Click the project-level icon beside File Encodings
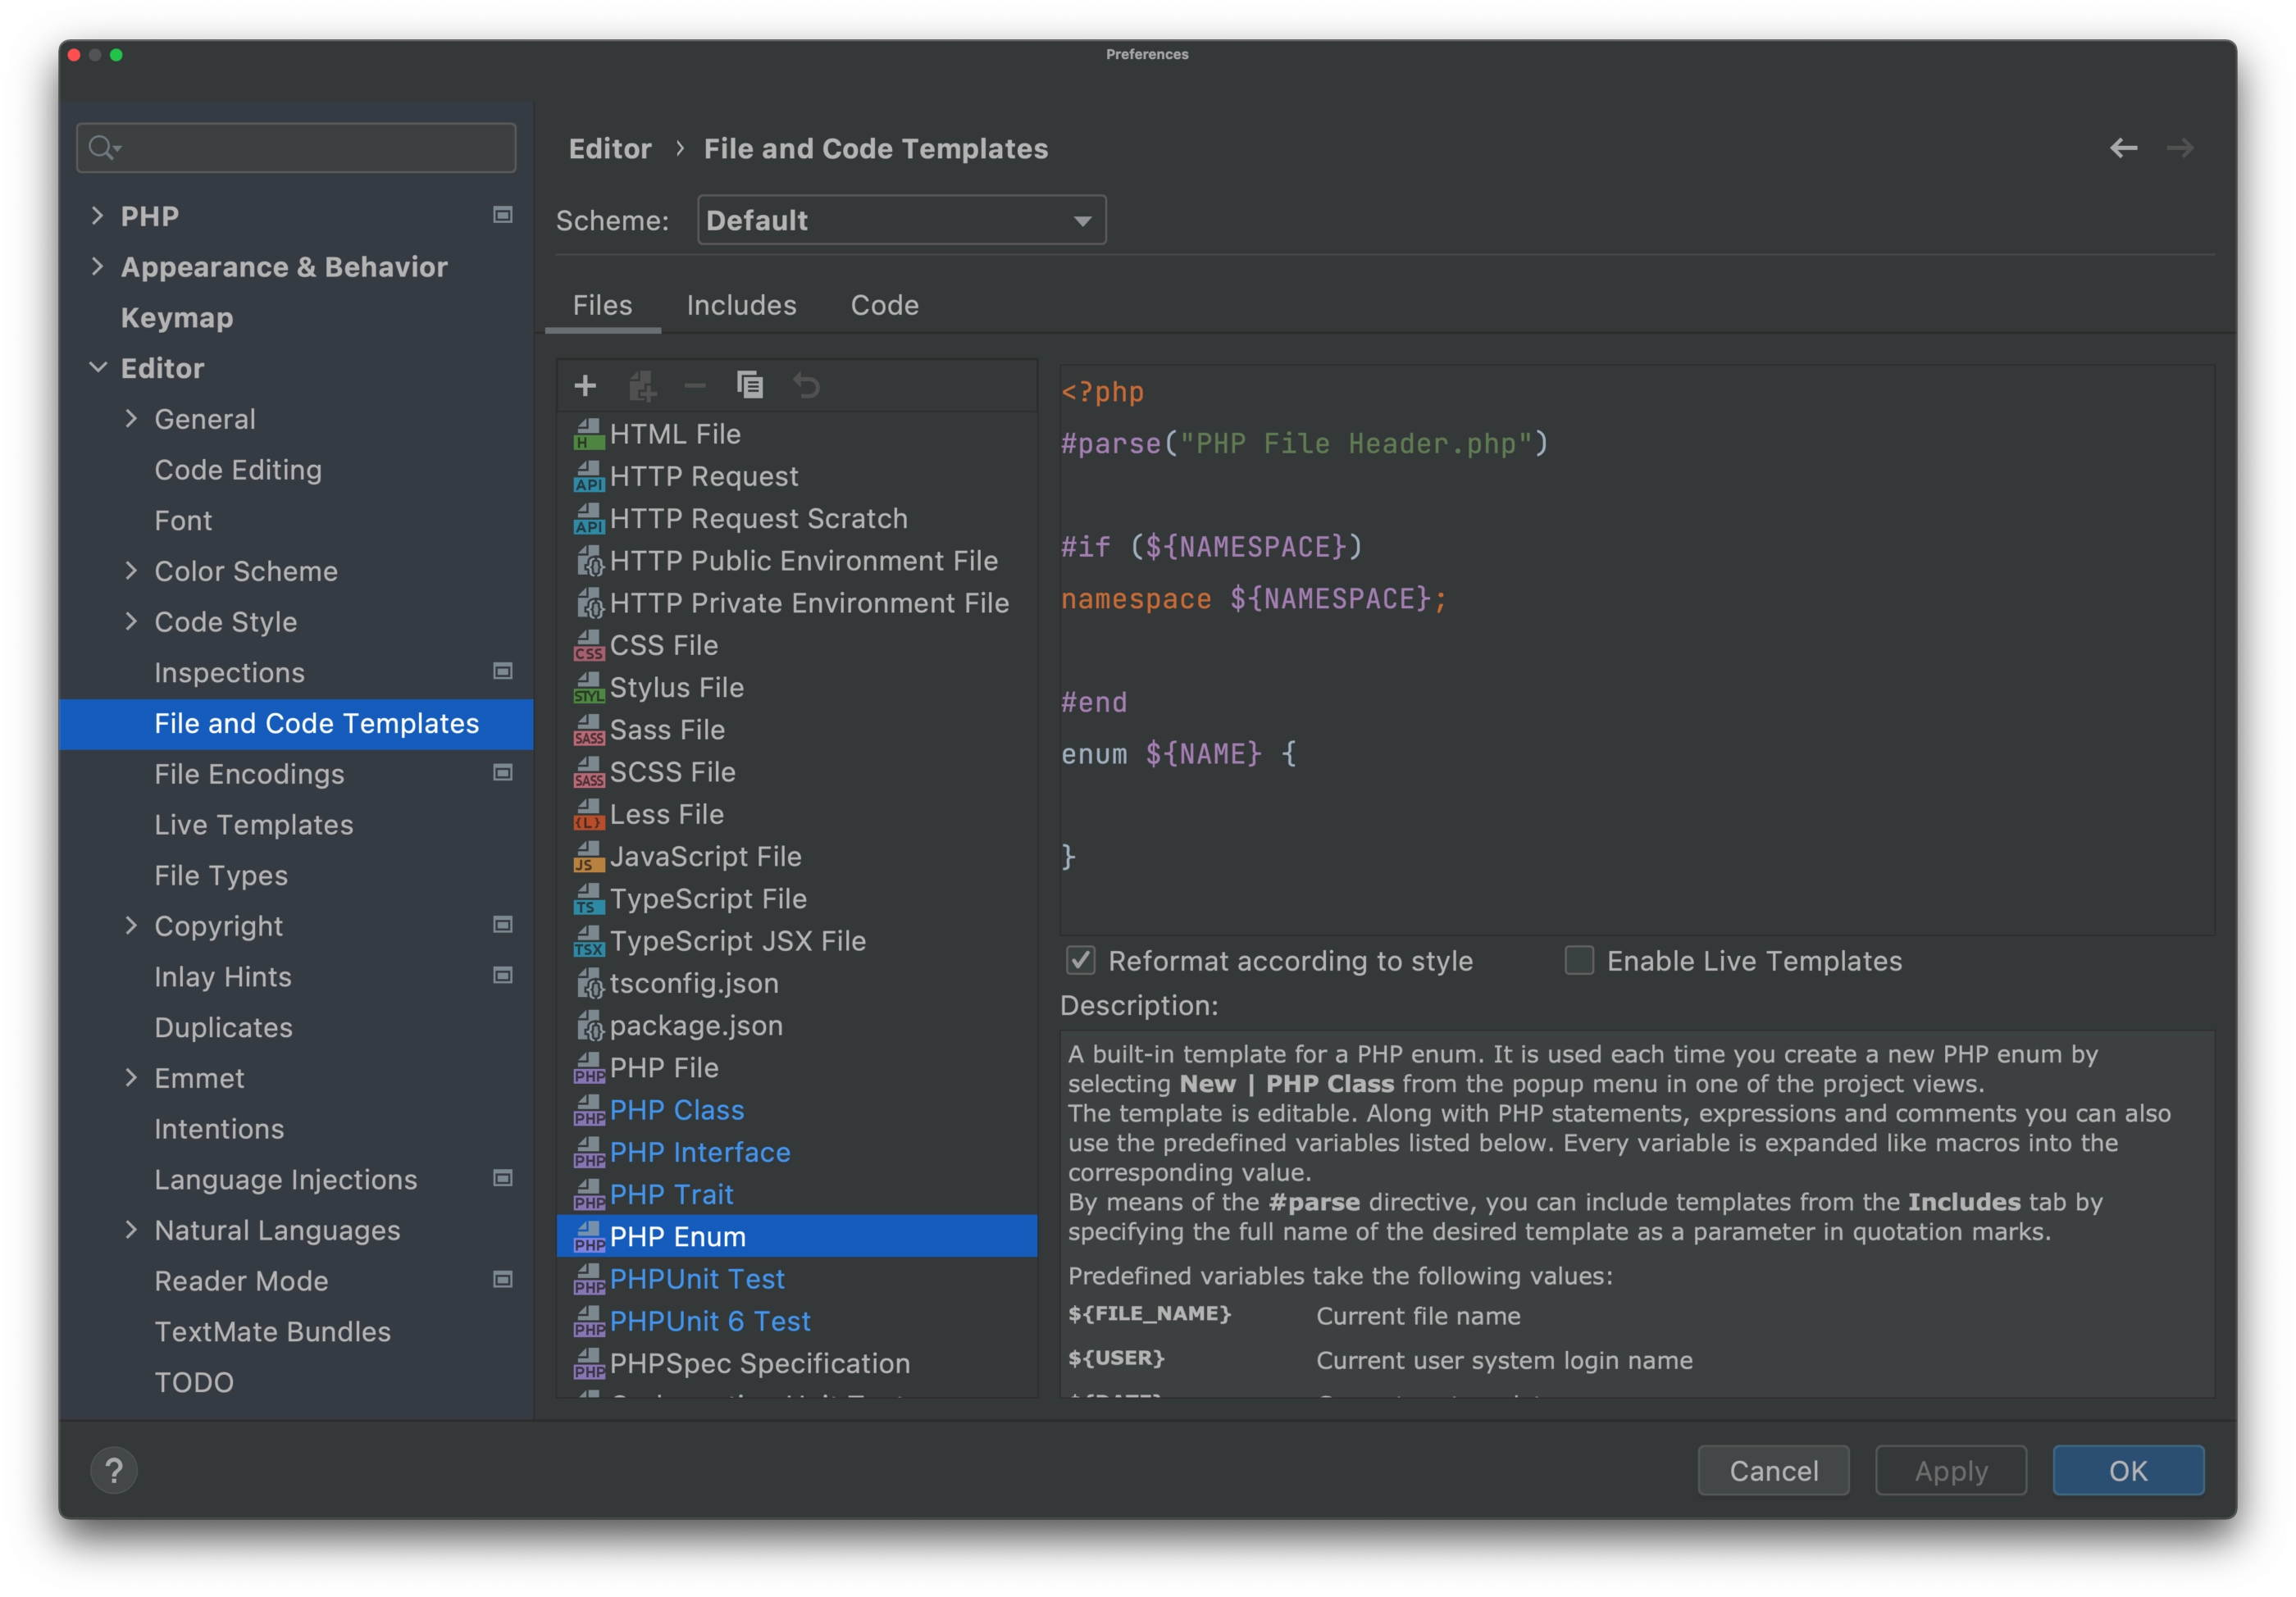 (503, 772)
